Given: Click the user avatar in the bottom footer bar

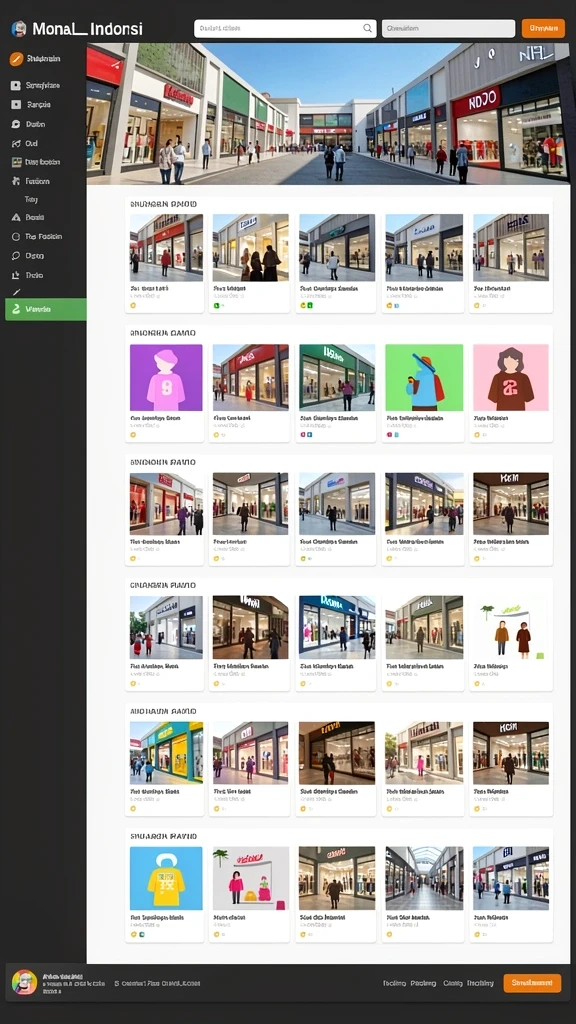Looking at the screenshot, I should (24, 982).
